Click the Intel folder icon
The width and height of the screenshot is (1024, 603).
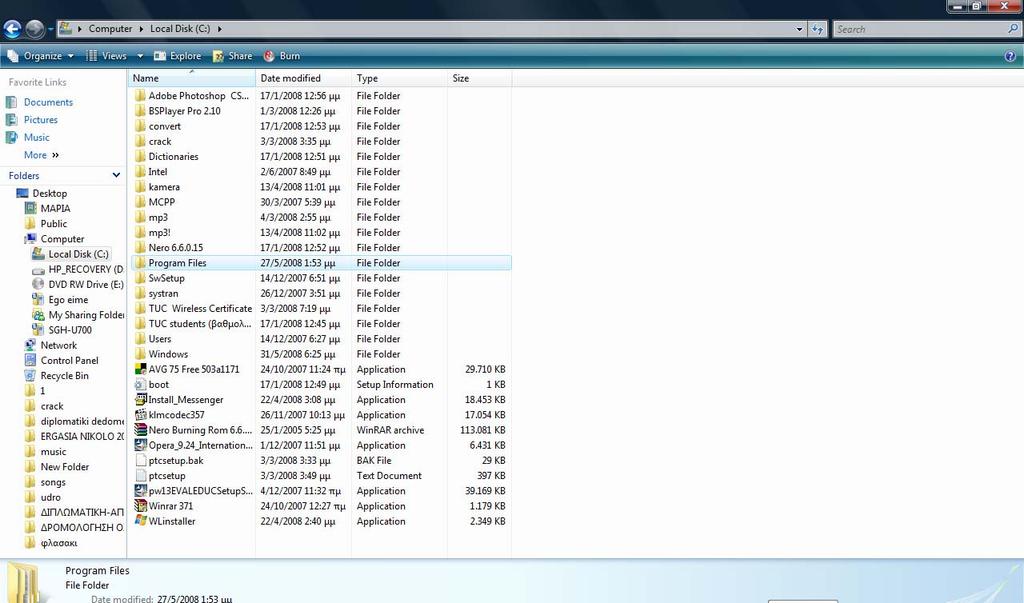coord(140,172)
